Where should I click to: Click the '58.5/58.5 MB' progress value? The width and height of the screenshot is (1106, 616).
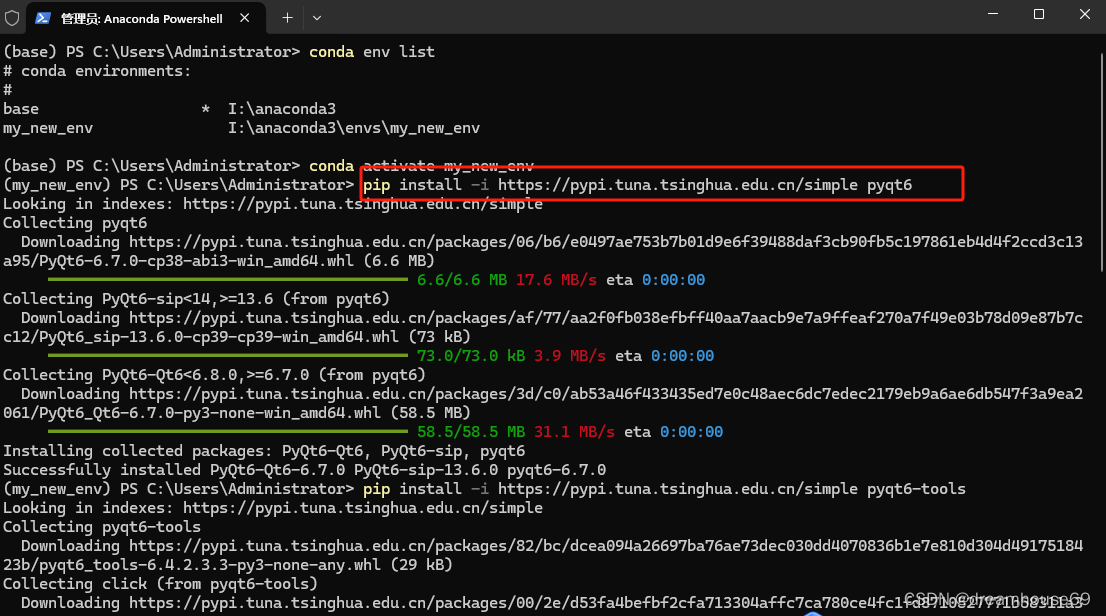pos(470,431)
